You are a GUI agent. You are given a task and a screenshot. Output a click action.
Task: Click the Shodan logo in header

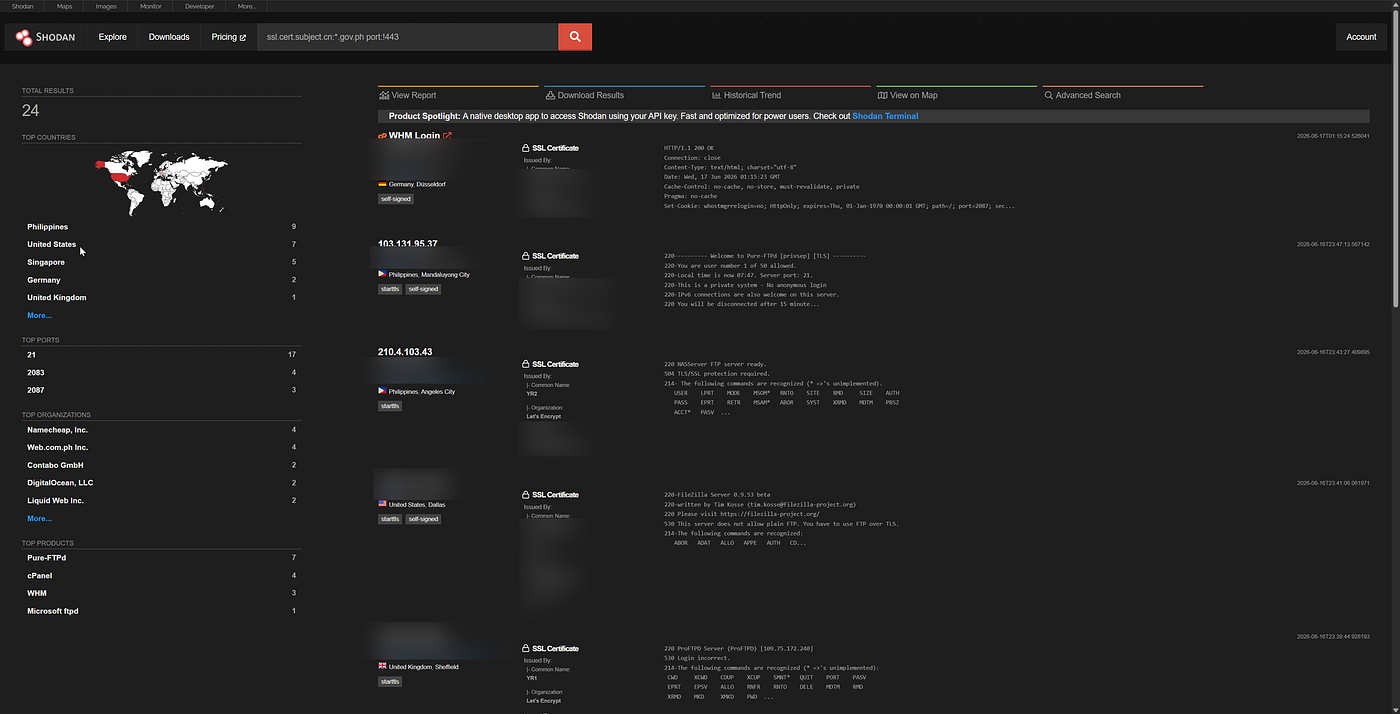44,37
